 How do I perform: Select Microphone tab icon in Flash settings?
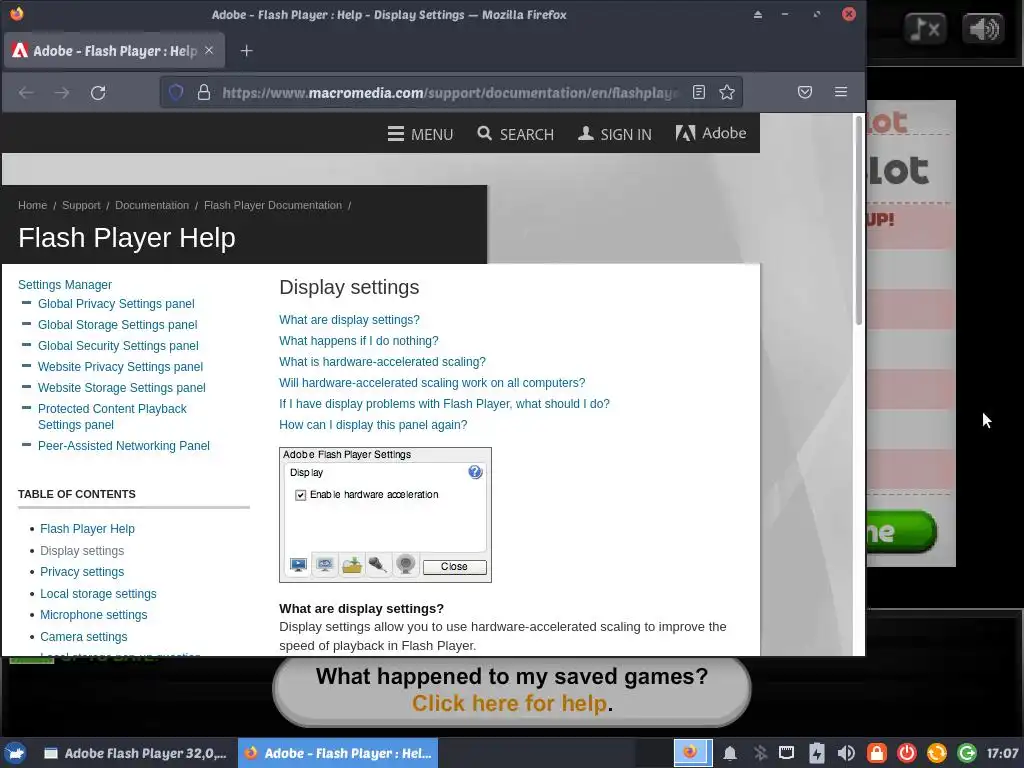[378, 565]
